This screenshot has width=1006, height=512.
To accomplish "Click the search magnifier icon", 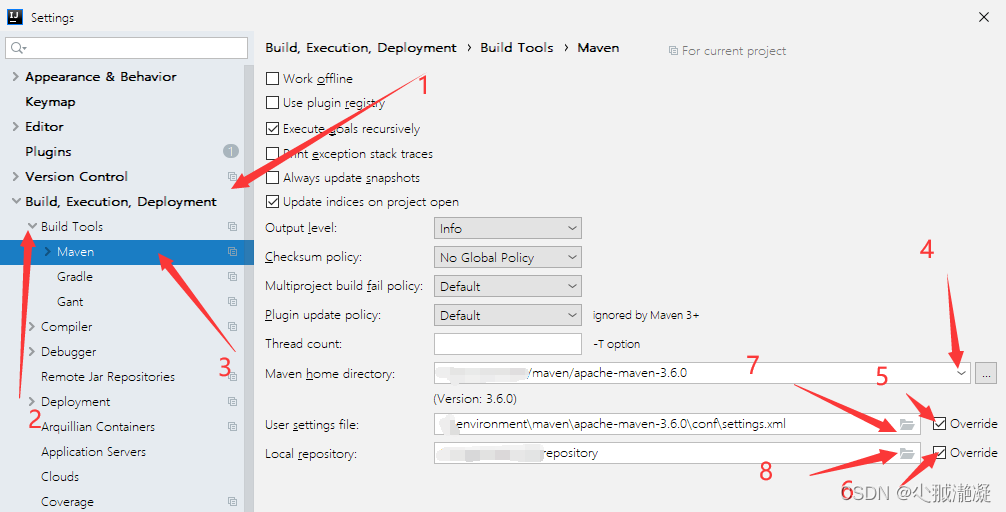I will tap(17, 48).
